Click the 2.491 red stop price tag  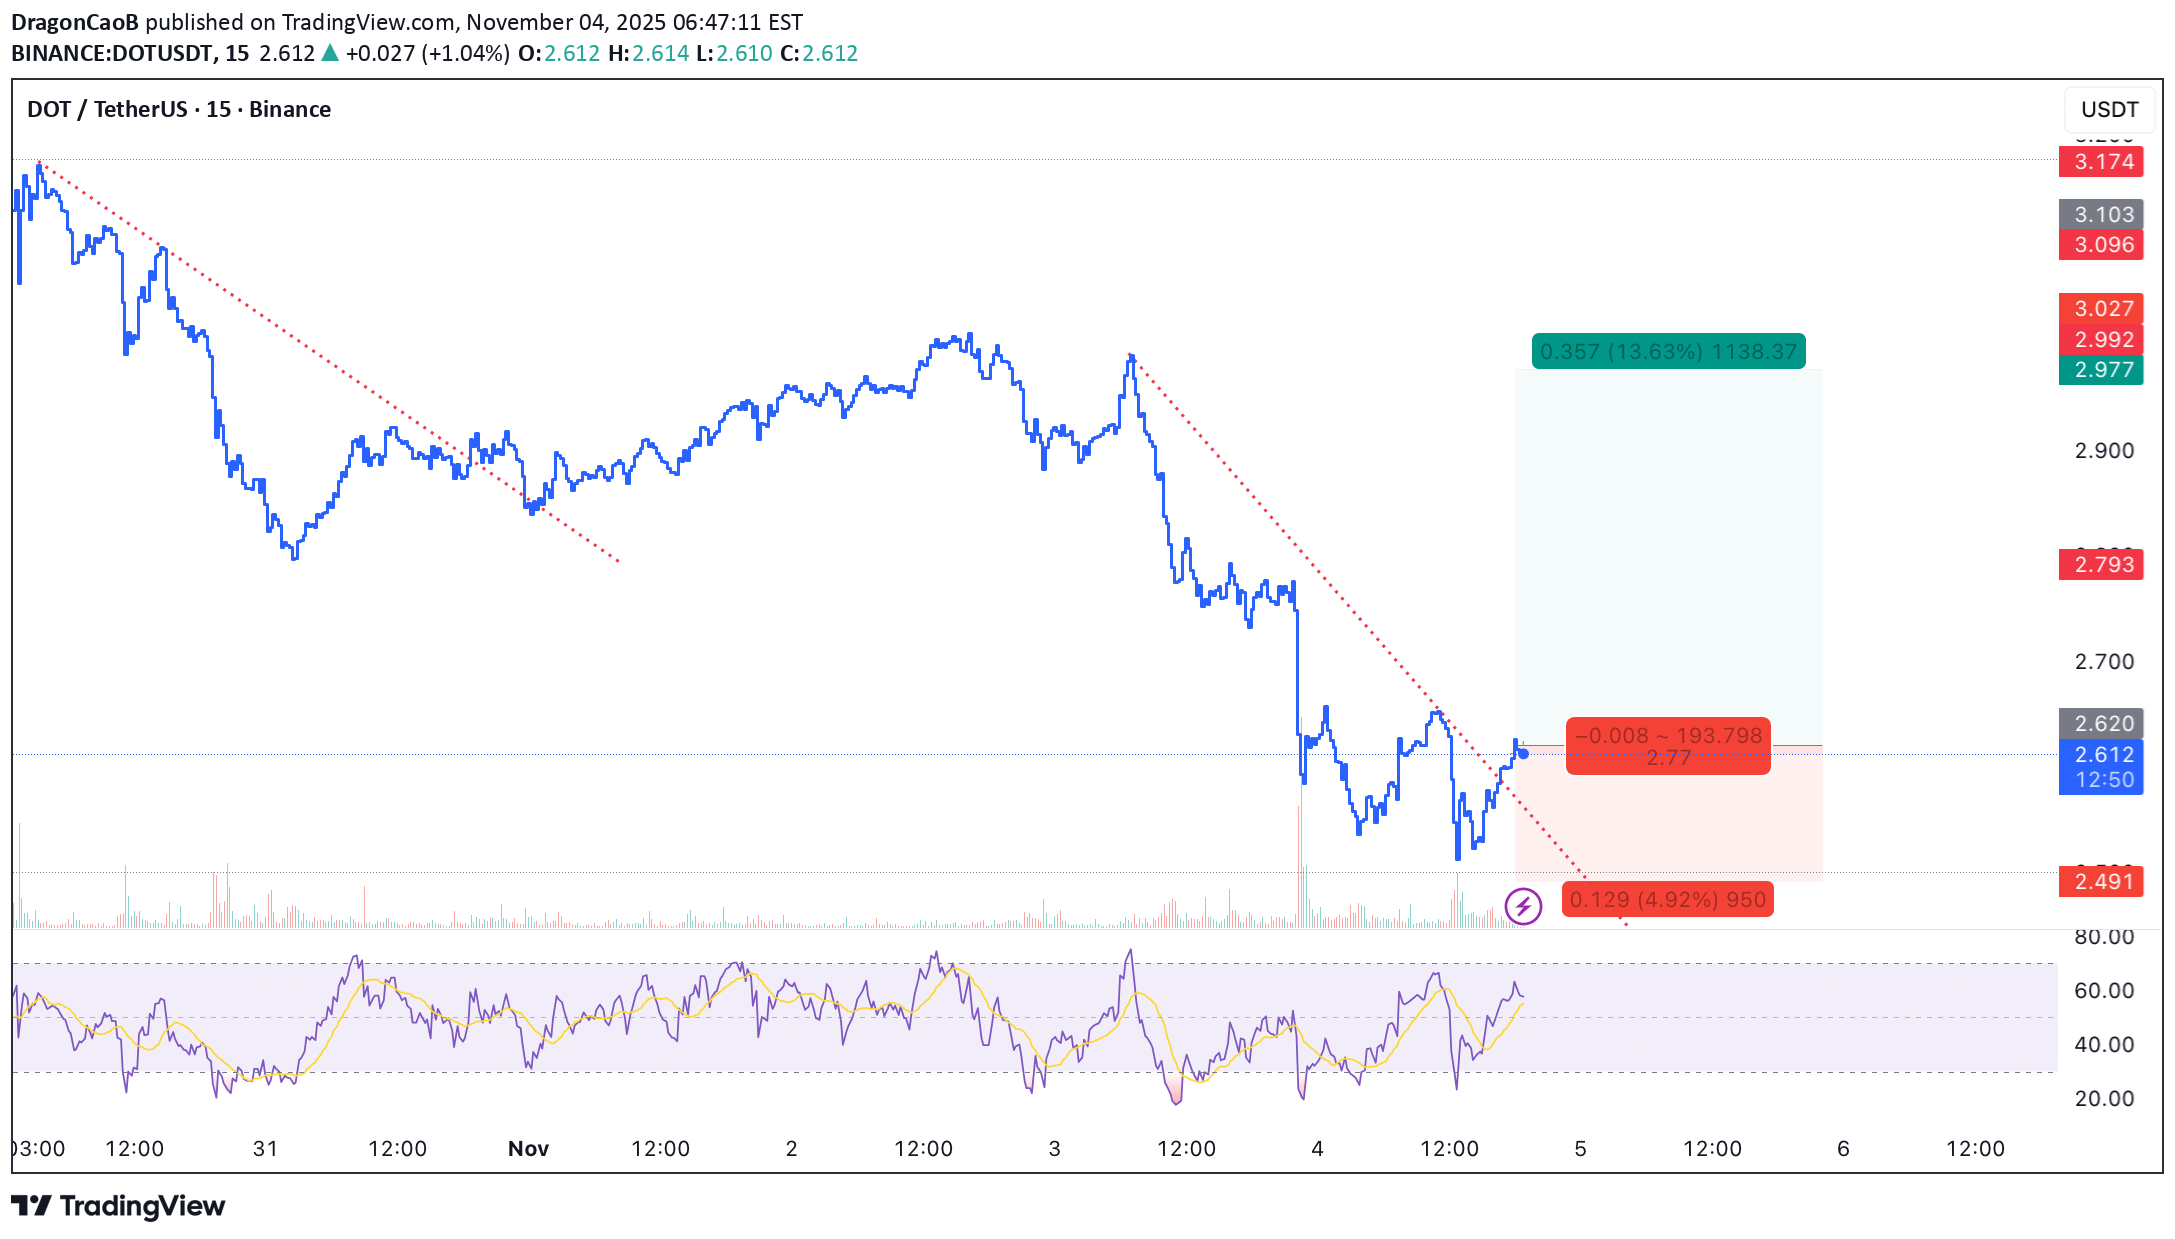point(2101,882)
